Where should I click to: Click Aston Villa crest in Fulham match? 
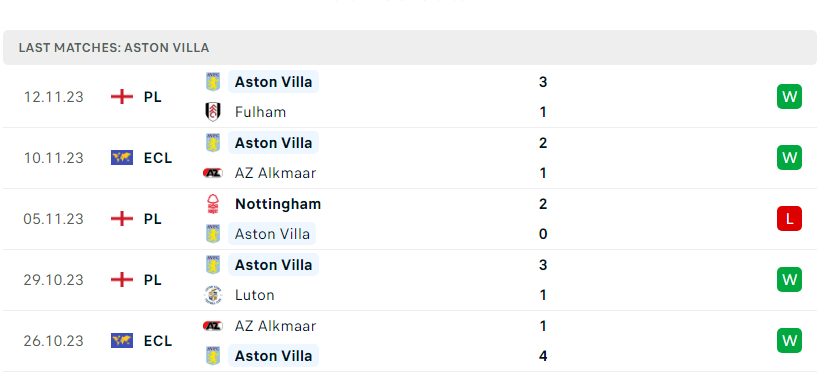coord(213,82)
